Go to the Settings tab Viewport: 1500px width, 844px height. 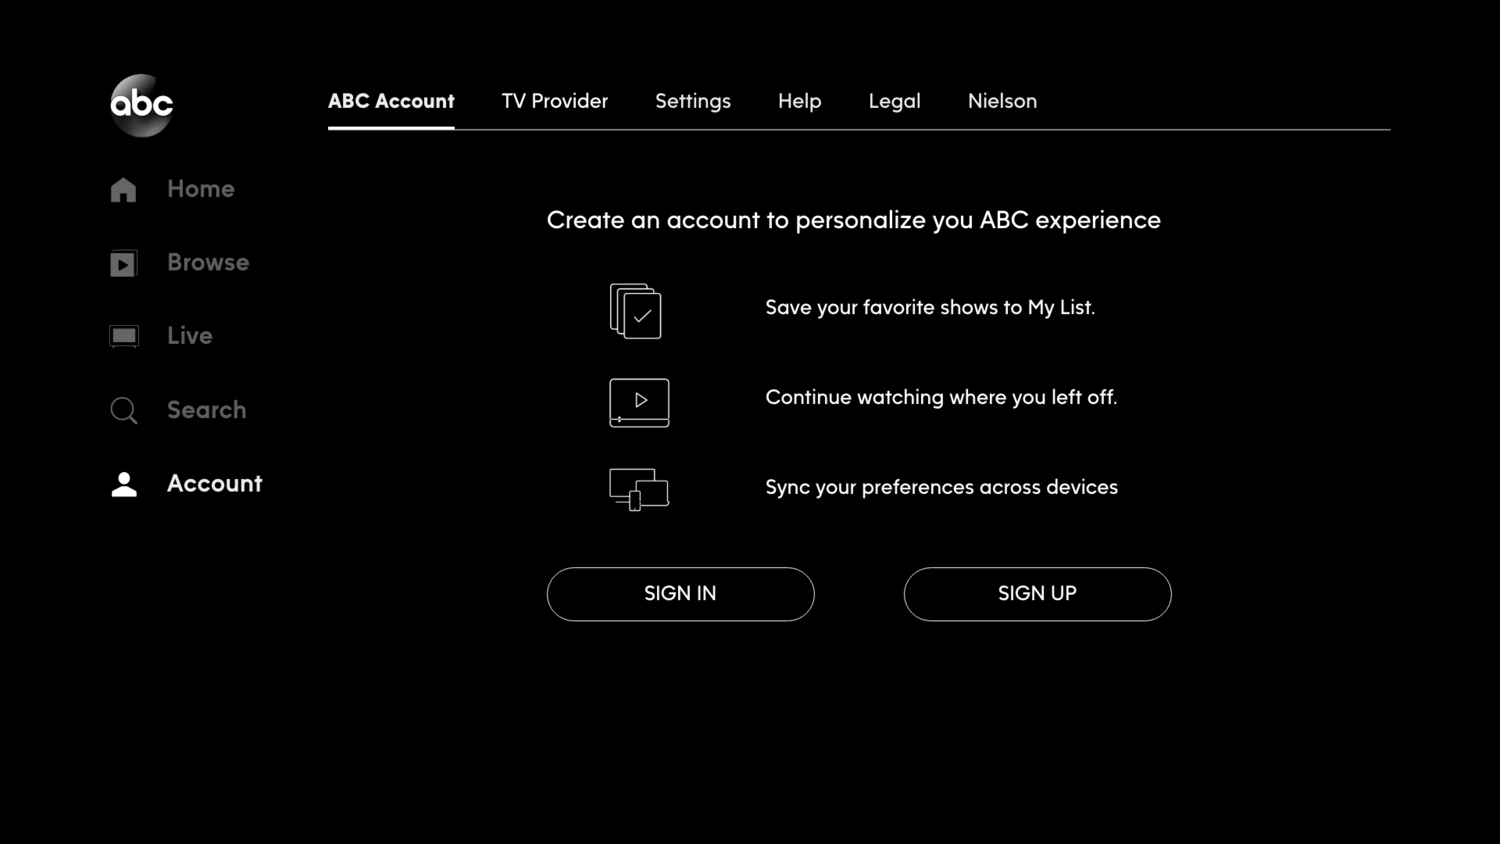(693, 102)
